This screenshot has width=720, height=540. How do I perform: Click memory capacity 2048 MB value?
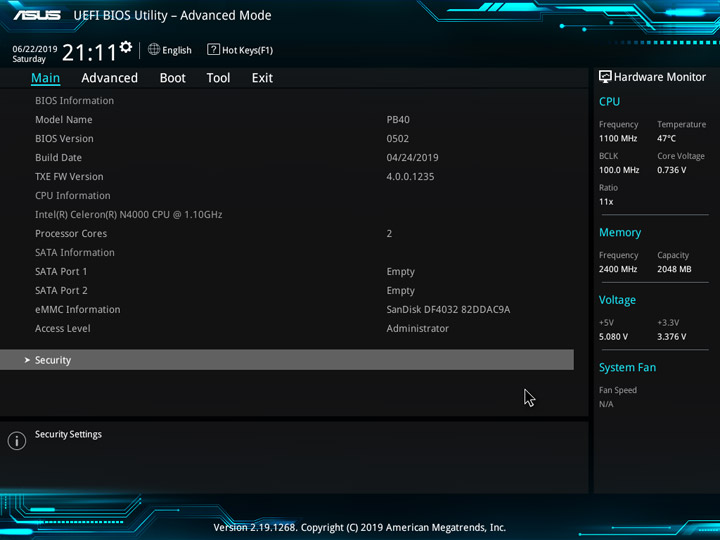click(674, 269)
